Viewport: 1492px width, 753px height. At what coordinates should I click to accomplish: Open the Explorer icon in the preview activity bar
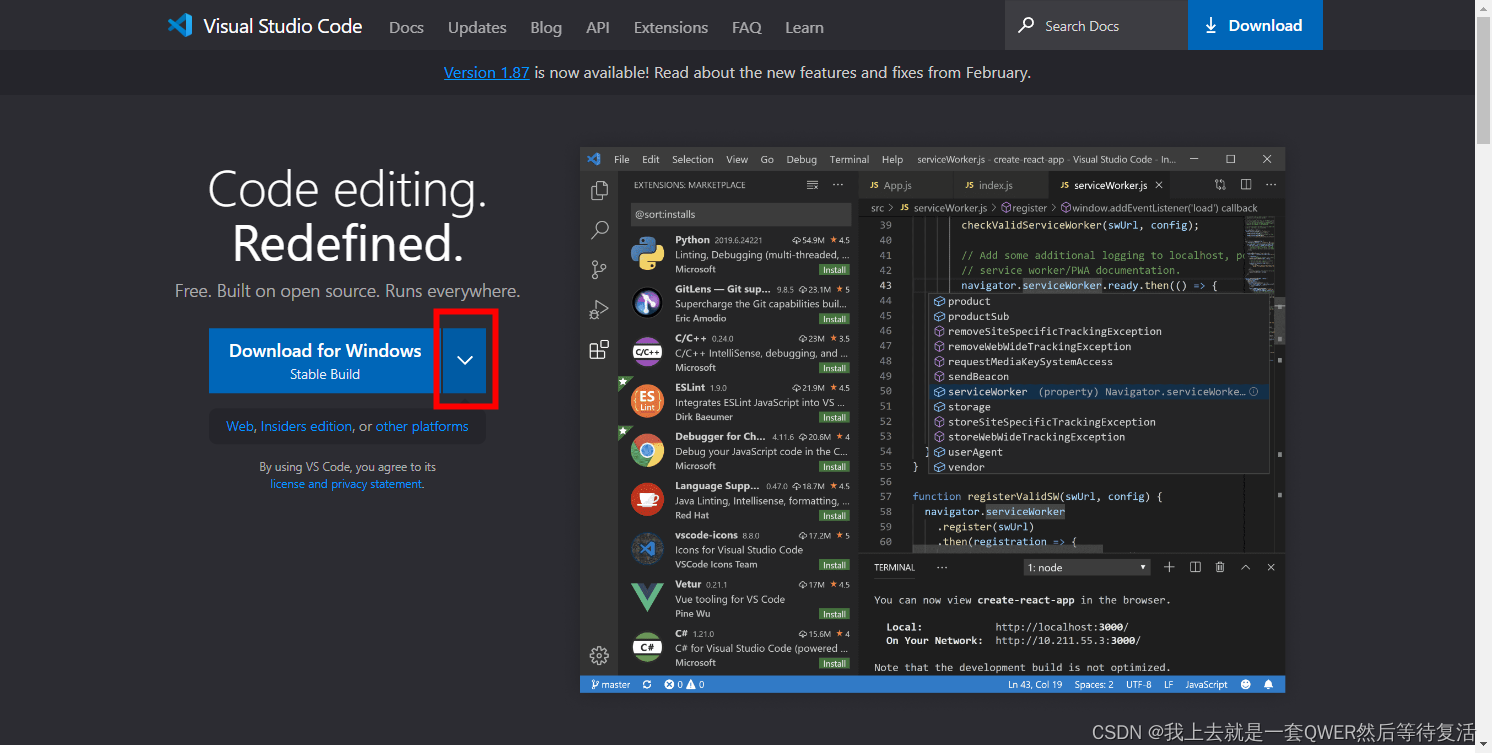(x=599, y=190)
